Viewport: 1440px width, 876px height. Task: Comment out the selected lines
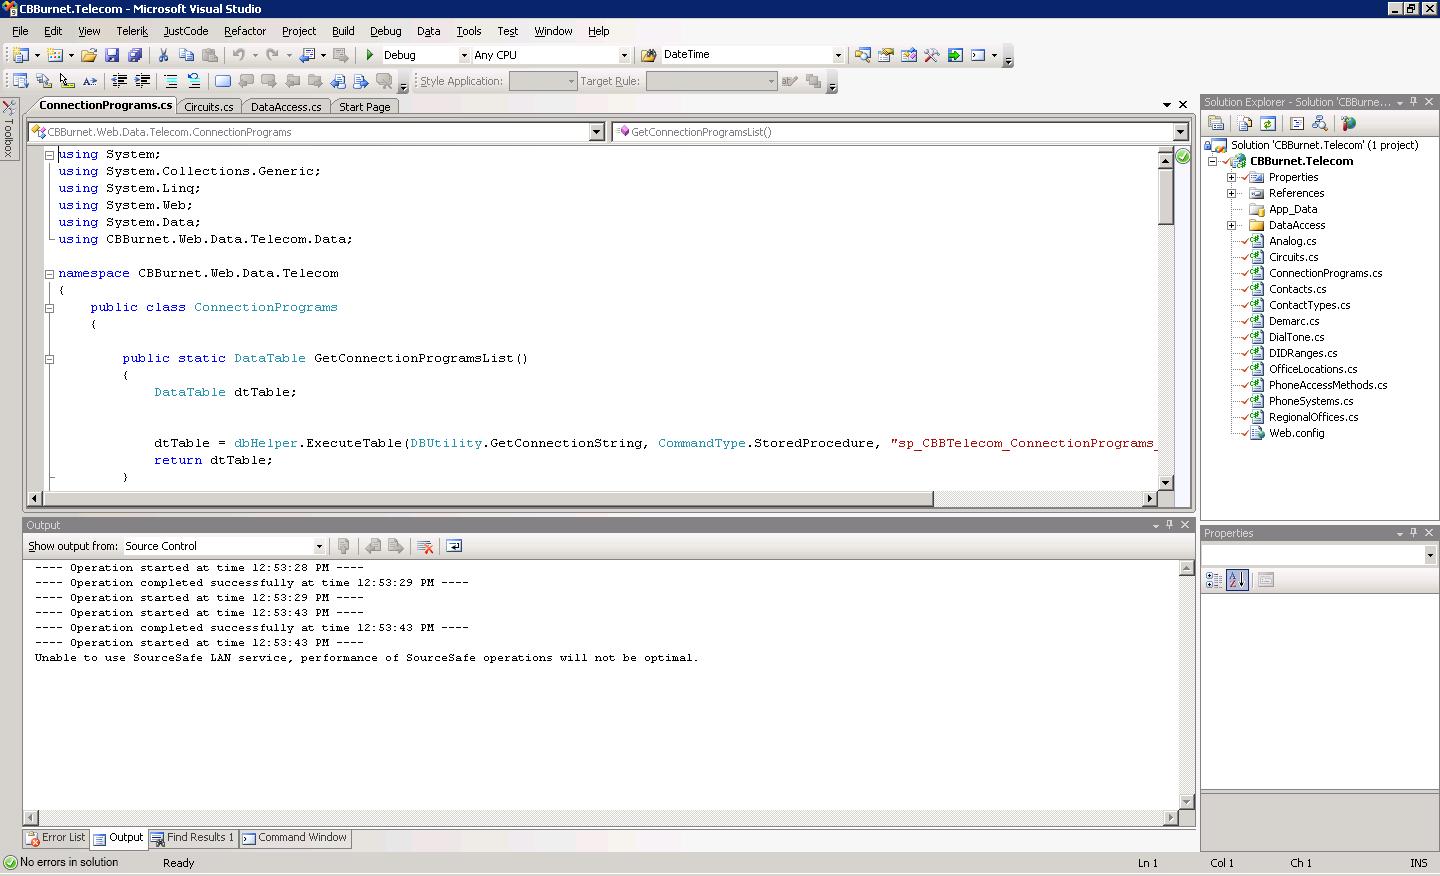pos(171,81)
